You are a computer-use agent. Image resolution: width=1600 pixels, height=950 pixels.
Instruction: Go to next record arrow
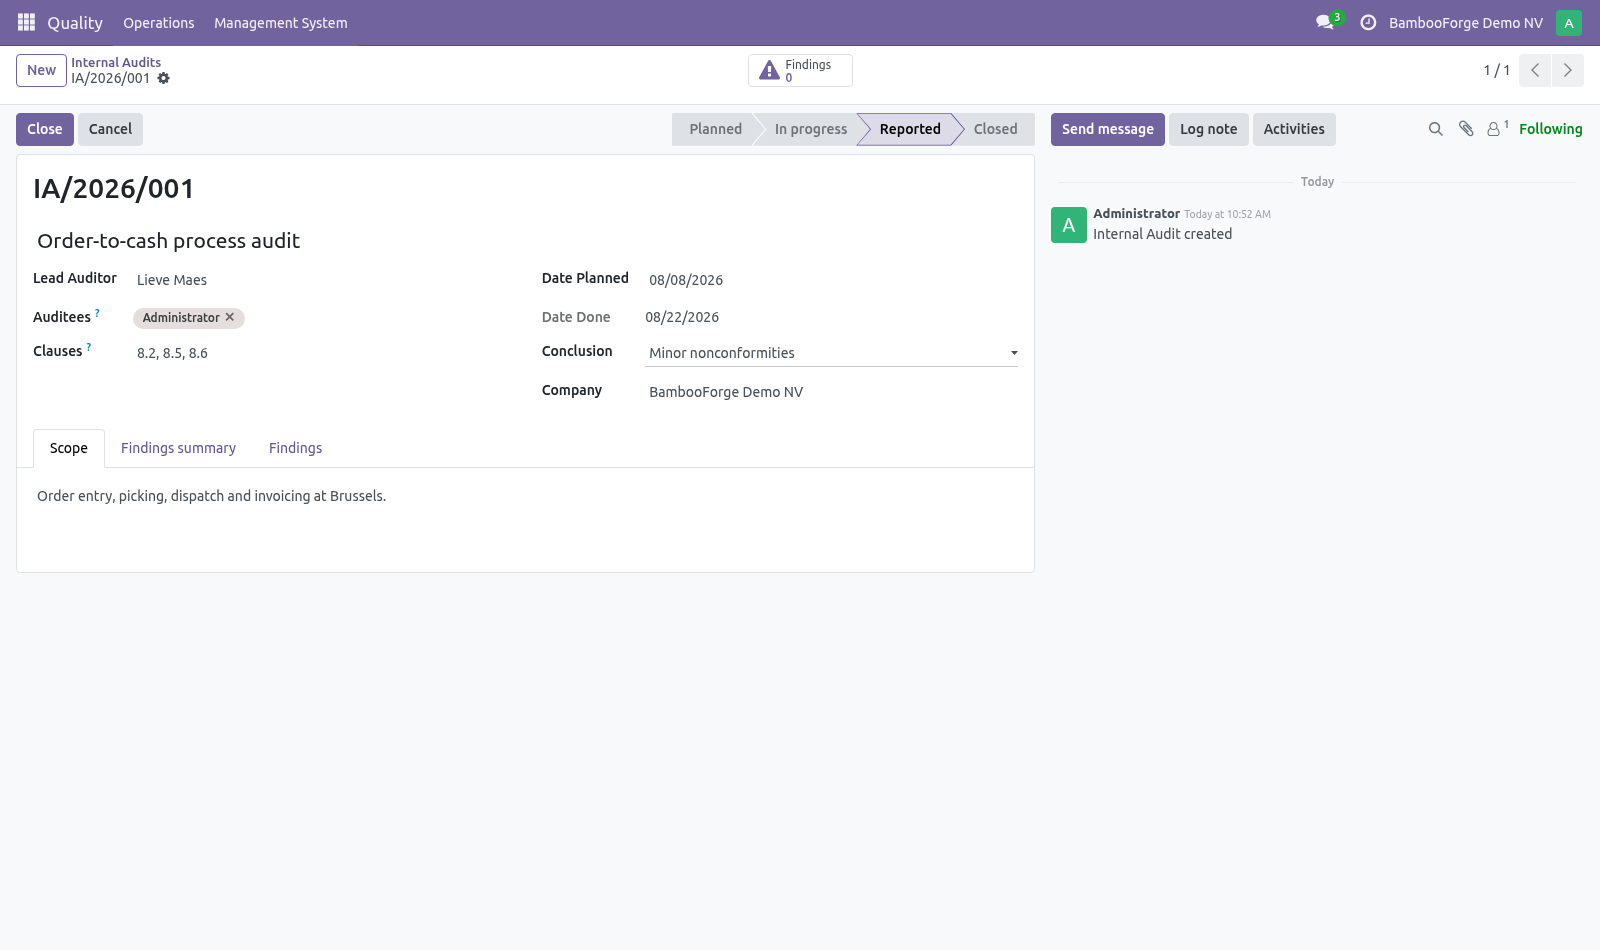[x=1567, y=70]
